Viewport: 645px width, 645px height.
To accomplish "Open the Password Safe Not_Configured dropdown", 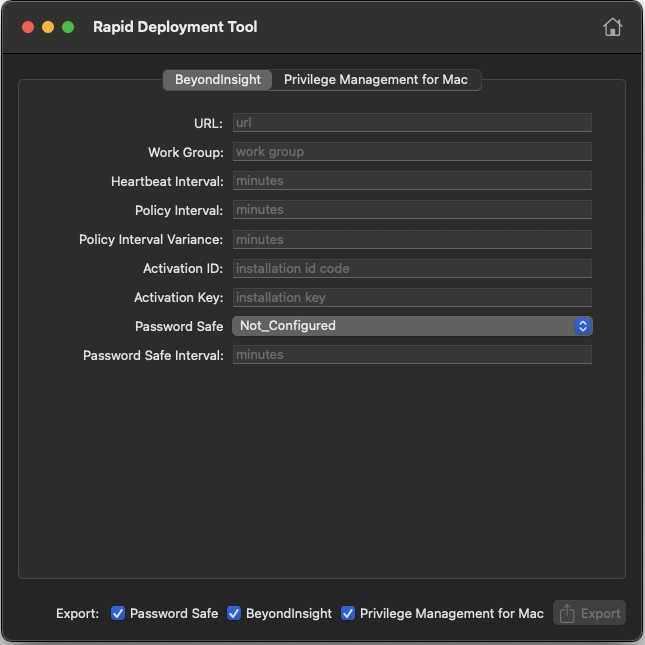I will [x=412, y=326].
